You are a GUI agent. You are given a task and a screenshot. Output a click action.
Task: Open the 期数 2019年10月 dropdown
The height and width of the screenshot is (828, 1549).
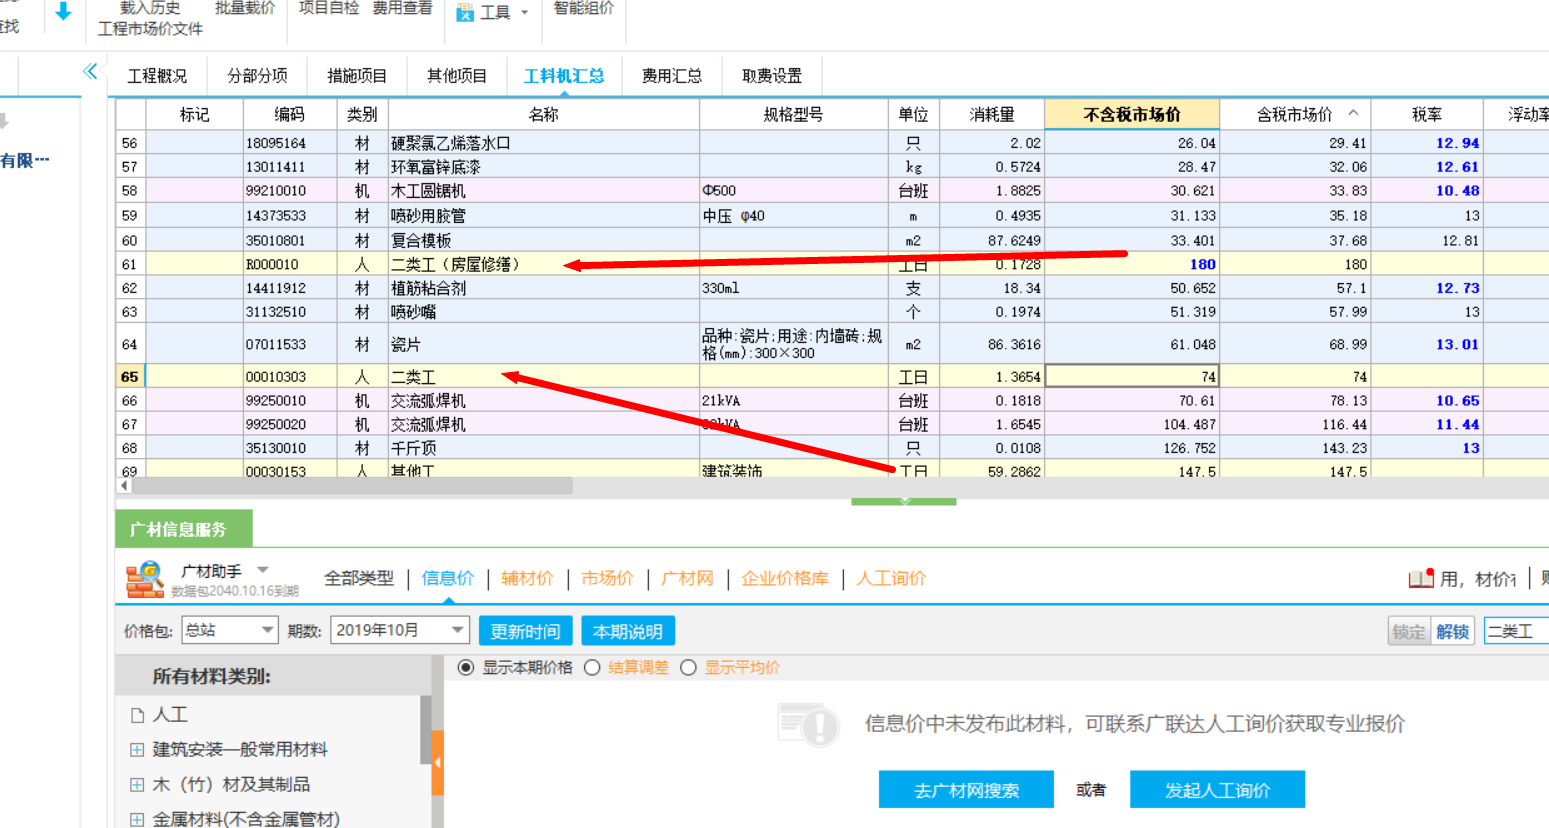tap(400, 630)
